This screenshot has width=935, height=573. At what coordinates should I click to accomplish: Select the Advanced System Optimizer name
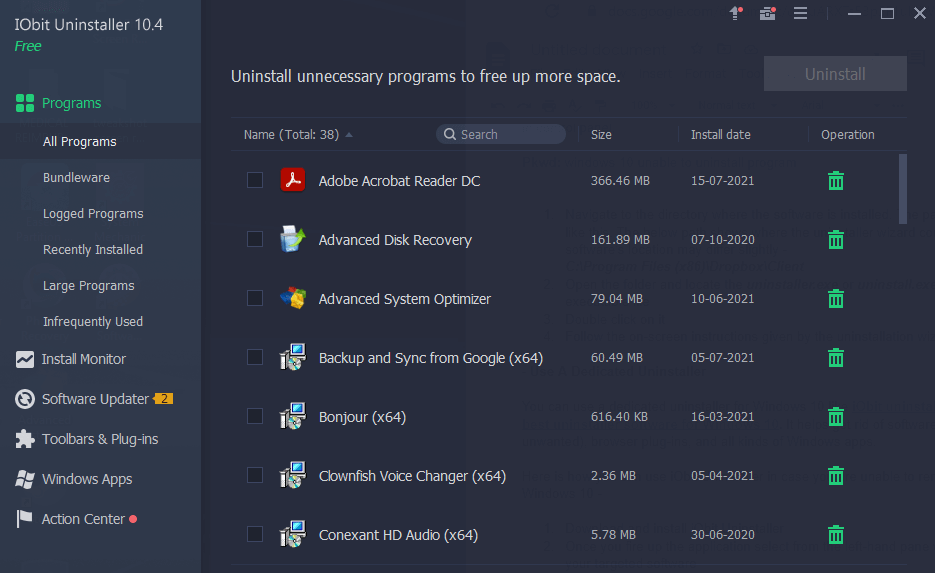404,299
